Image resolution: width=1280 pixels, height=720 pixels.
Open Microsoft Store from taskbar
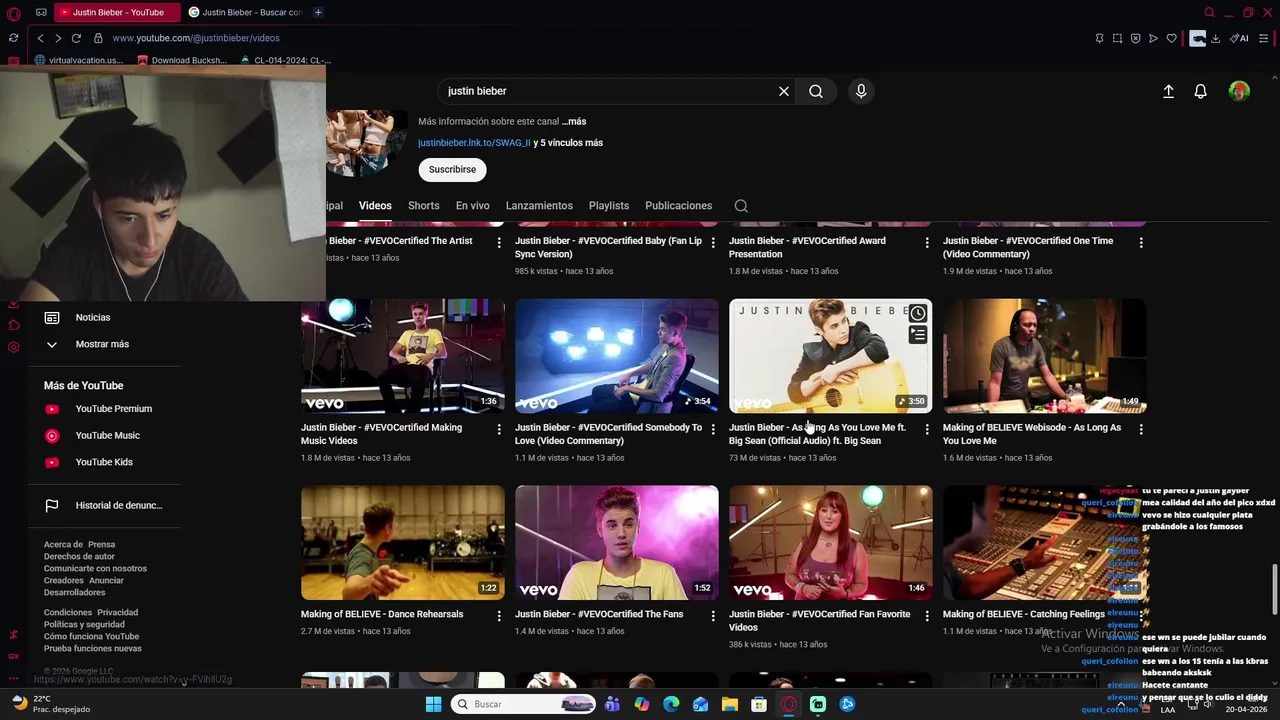pos(759,704)
